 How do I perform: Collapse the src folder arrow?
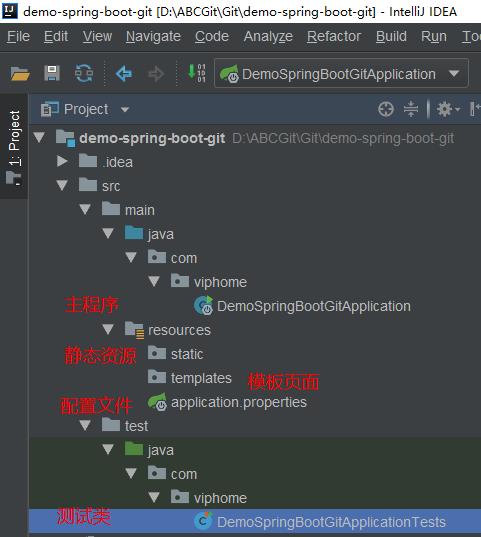coord(62,186)
